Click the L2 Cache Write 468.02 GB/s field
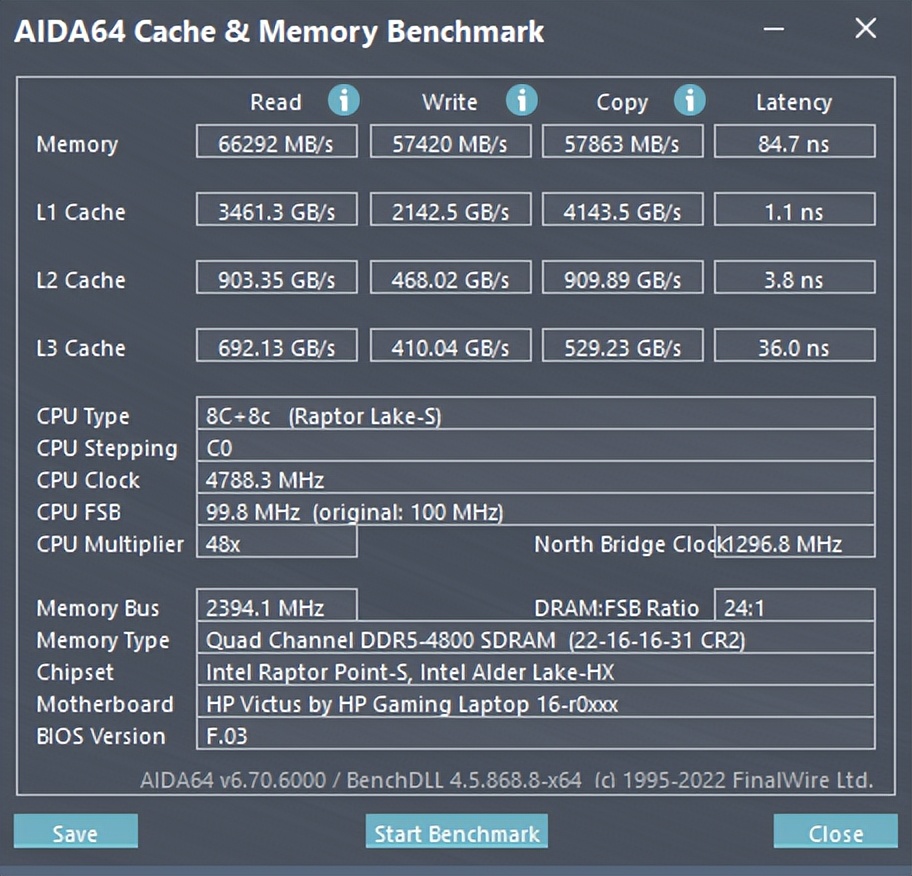Screen dimensions: 912x876 [x=450, y=278]
